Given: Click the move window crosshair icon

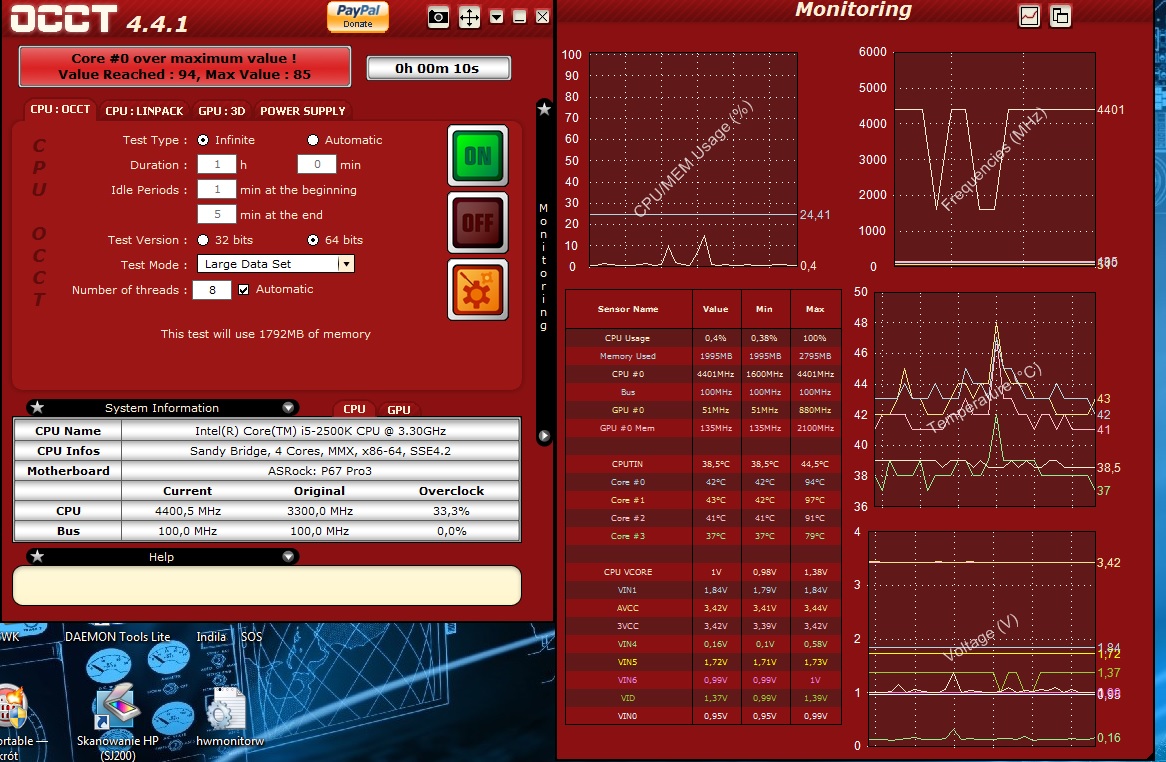Looking at the screenshot, I should (469, 17).
